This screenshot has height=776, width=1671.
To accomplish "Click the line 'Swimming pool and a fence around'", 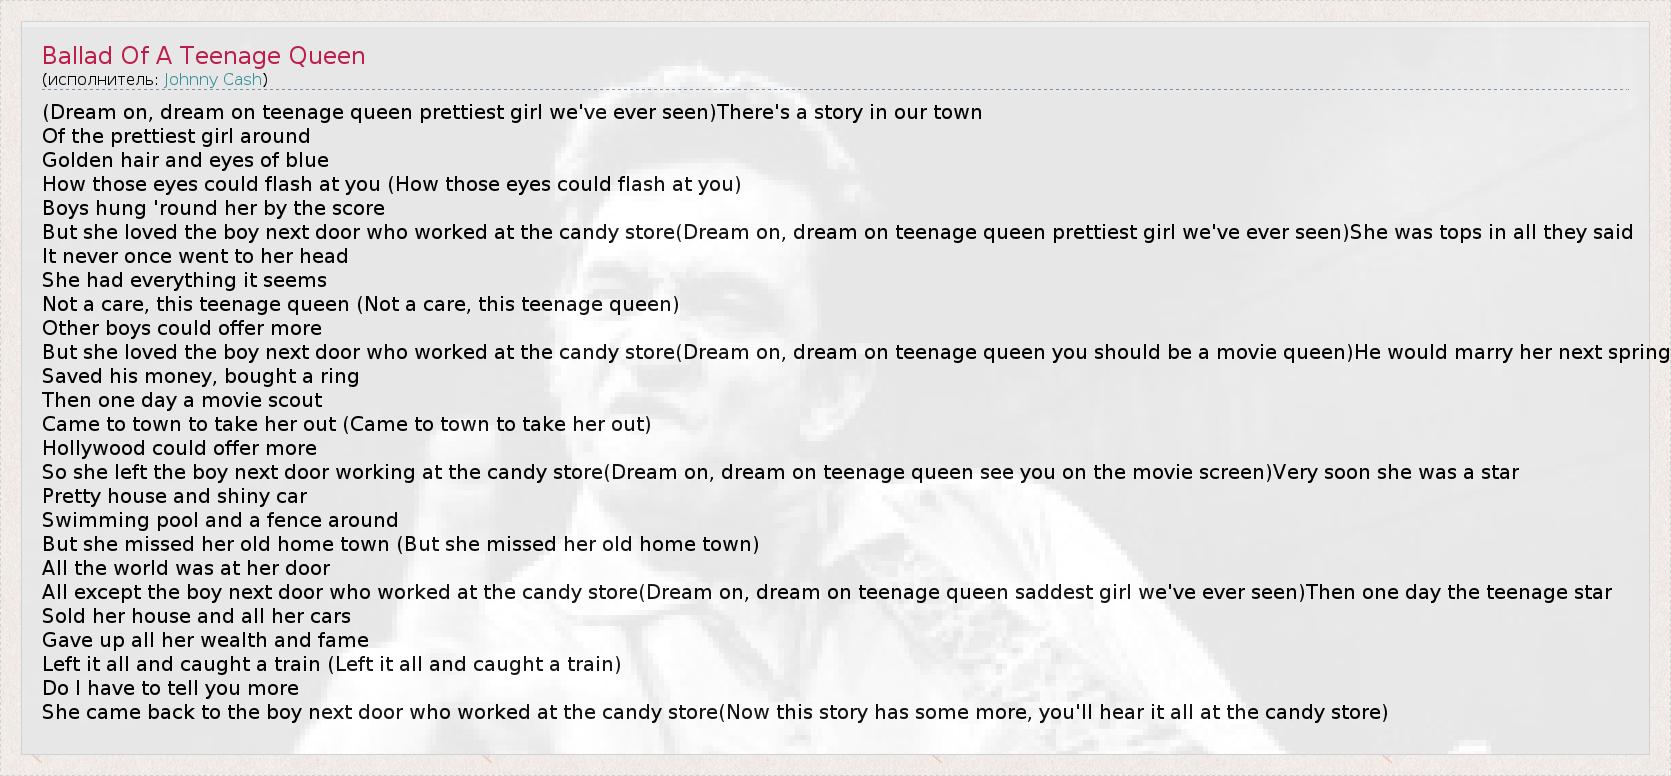I will pos(220,520).
